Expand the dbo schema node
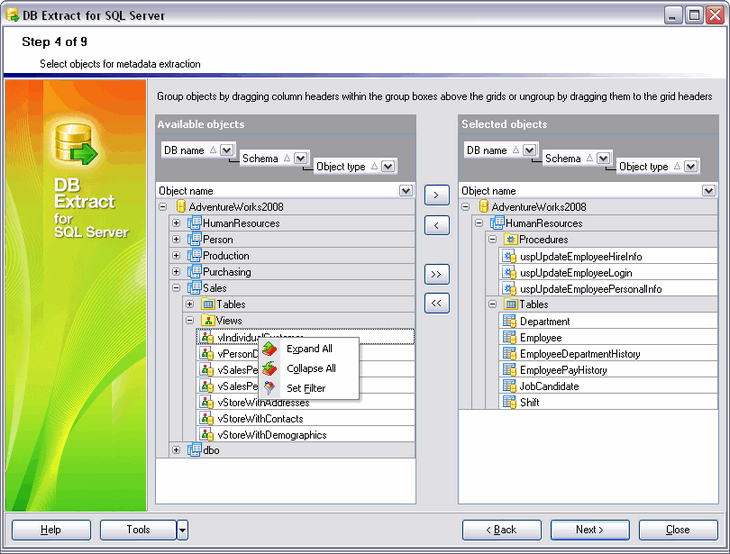 tap(176, 450)
